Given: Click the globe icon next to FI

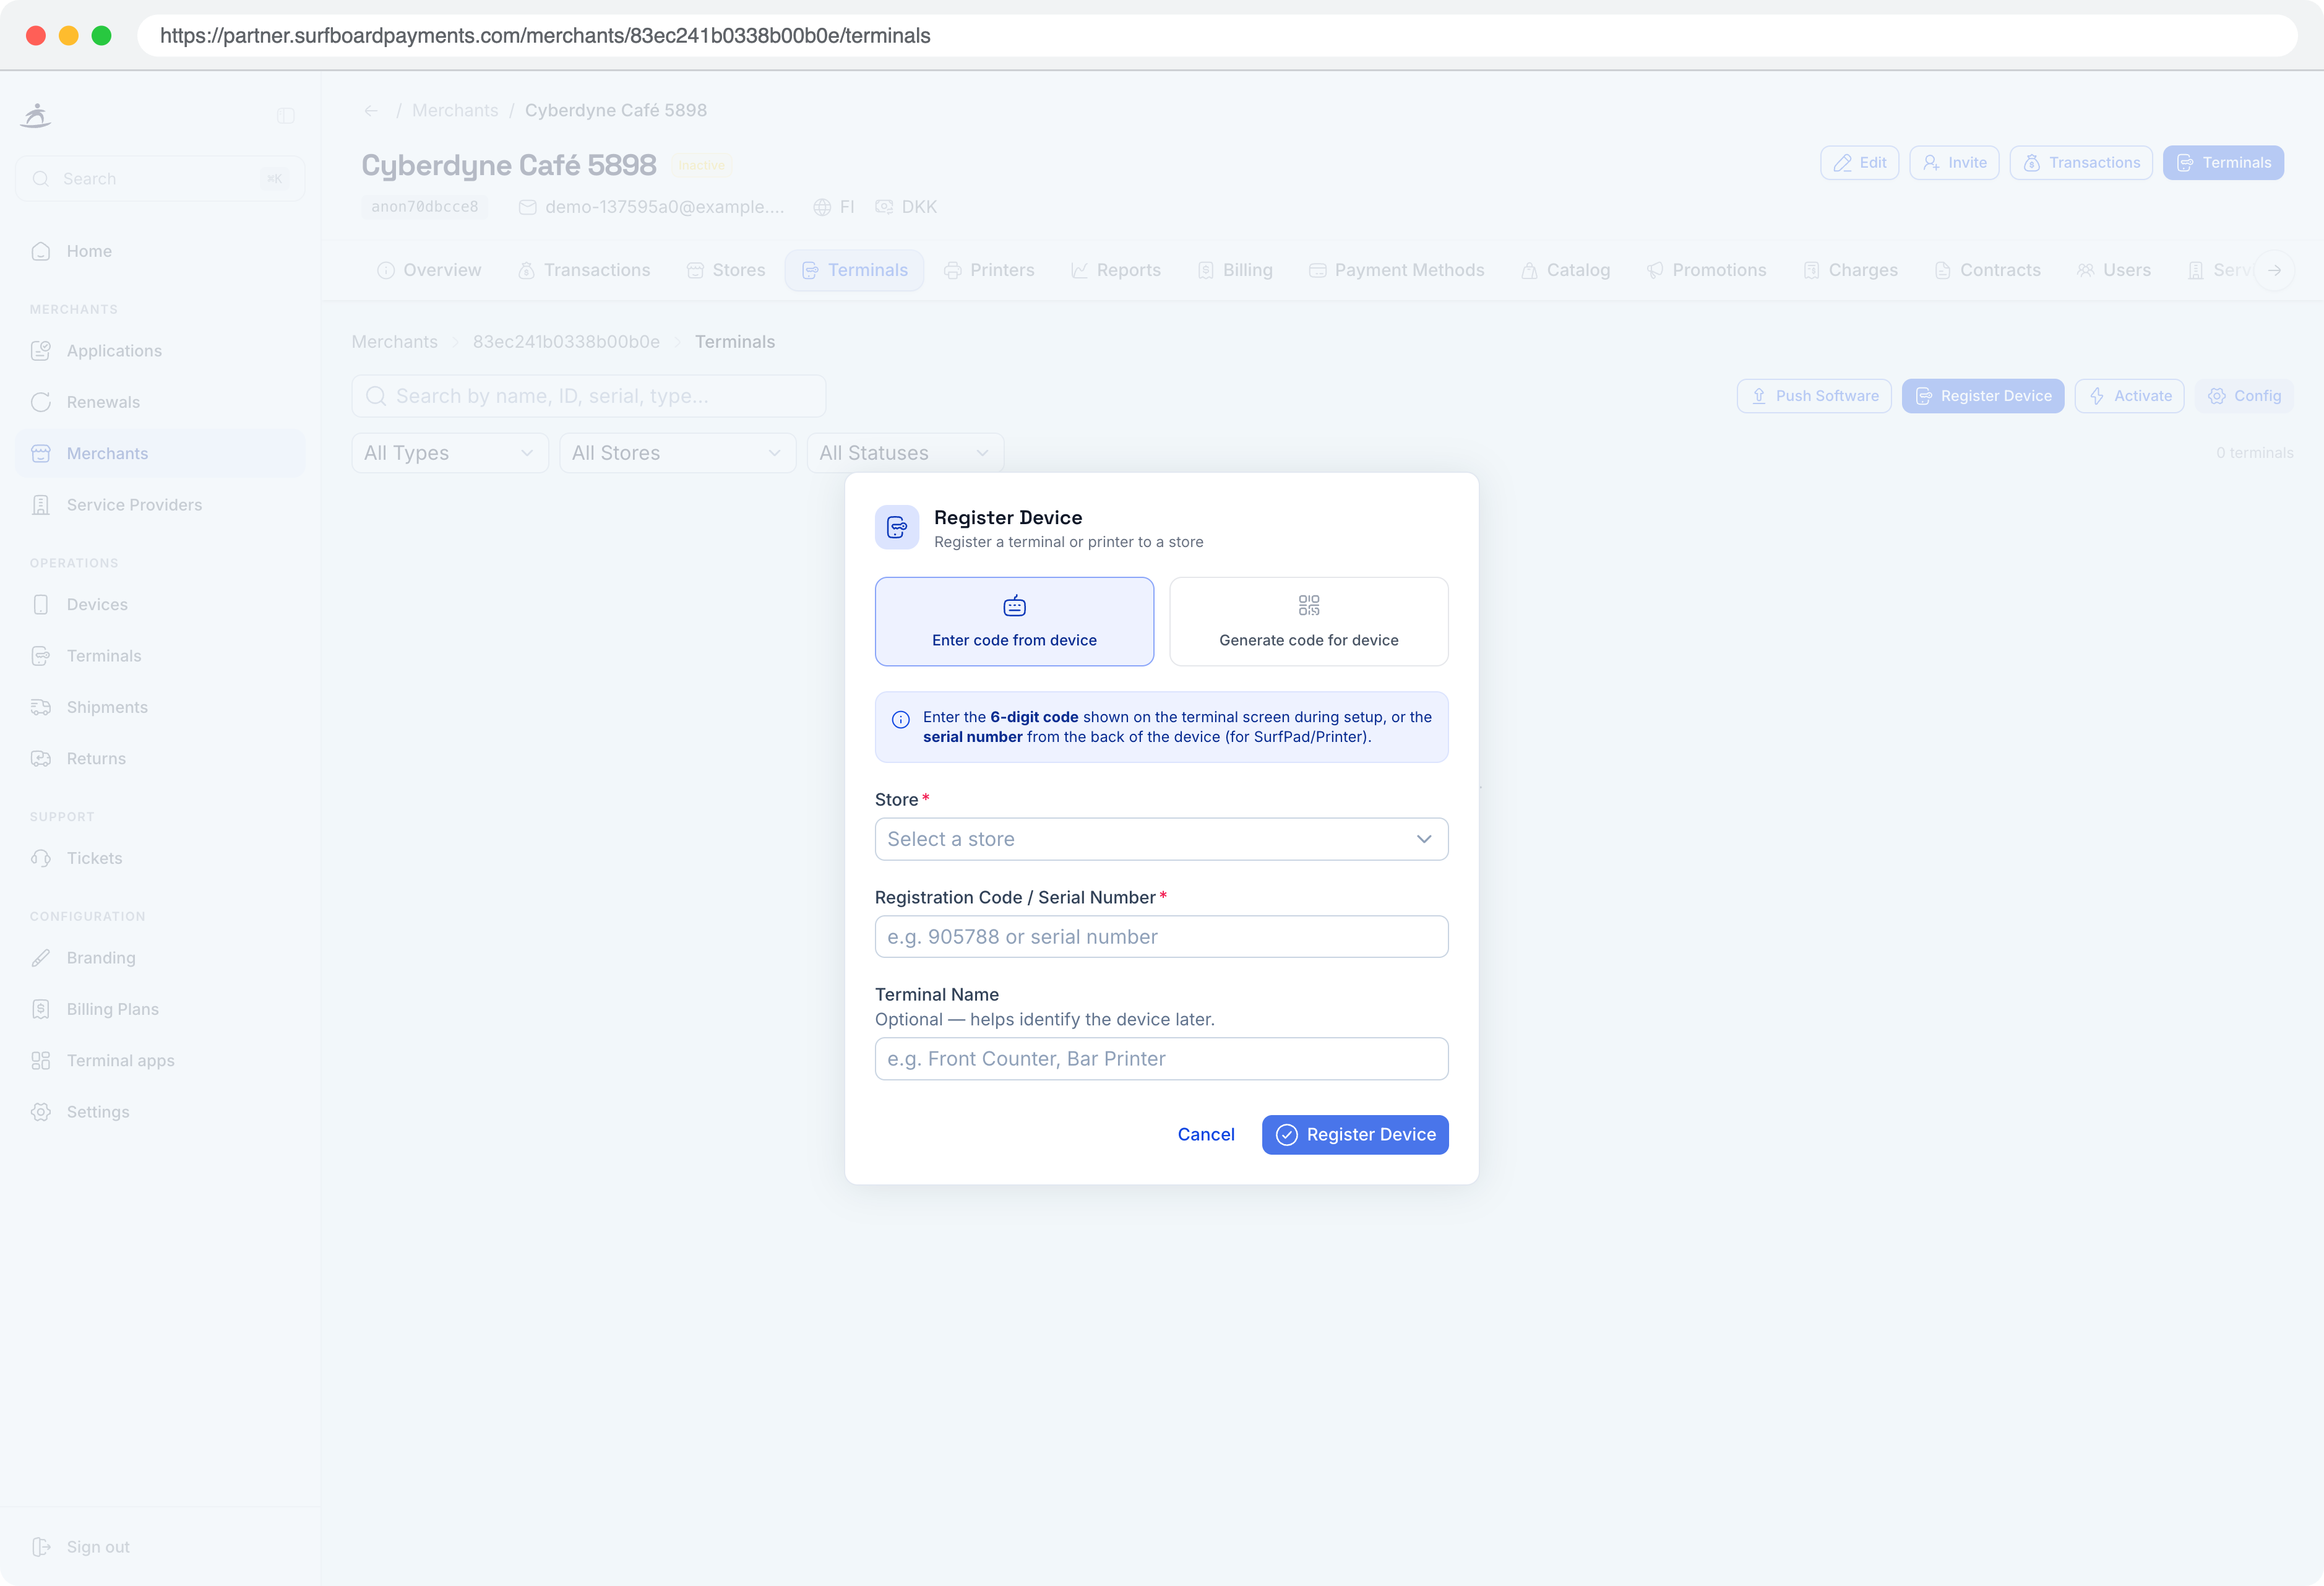Looking at the screenshot, I should (822, 207).
